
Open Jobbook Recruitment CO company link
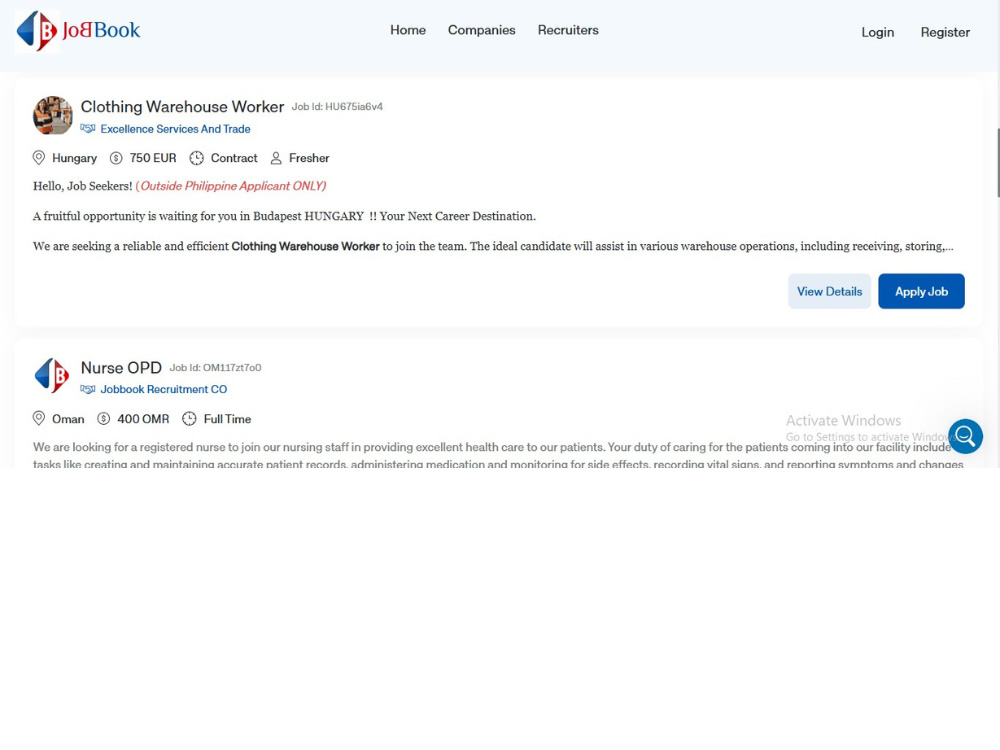pyautogui.click(x=164, y=389)
